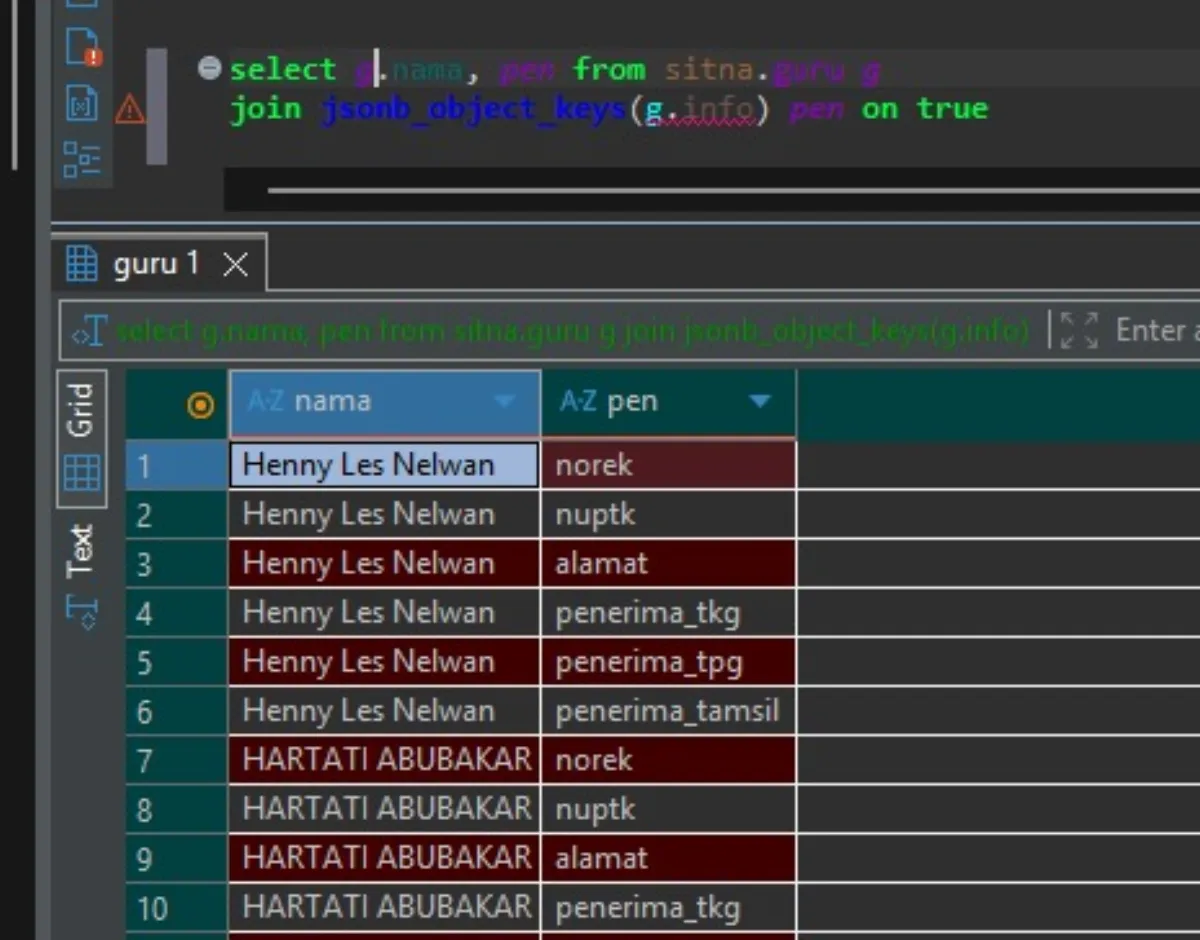Image resolution: width=1200 pixels, height=940 pixels.
Task: Select row number 7 header
Action: click(x=177, y=760)
